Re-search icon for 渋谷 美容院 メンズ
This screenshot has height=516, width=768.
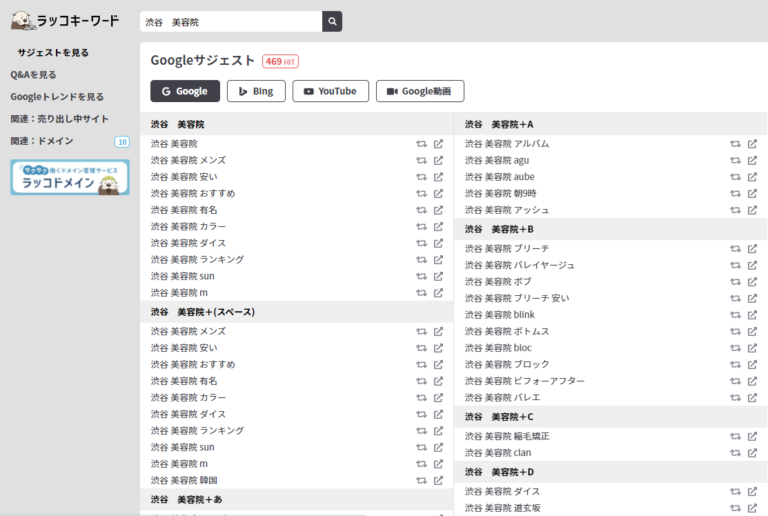click(x=422, y=160)
